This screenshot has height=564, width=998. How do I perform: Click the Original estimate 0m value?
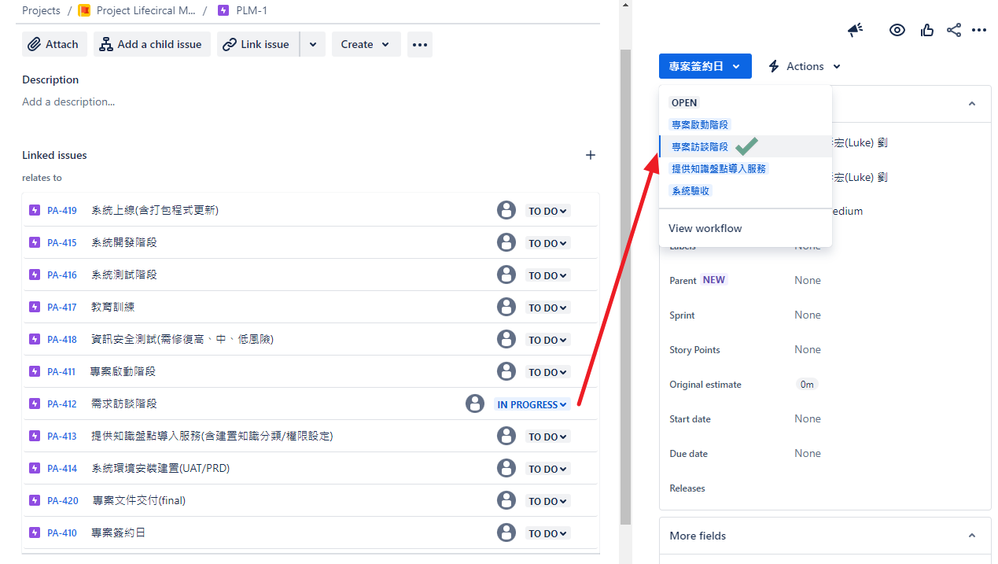806,384
